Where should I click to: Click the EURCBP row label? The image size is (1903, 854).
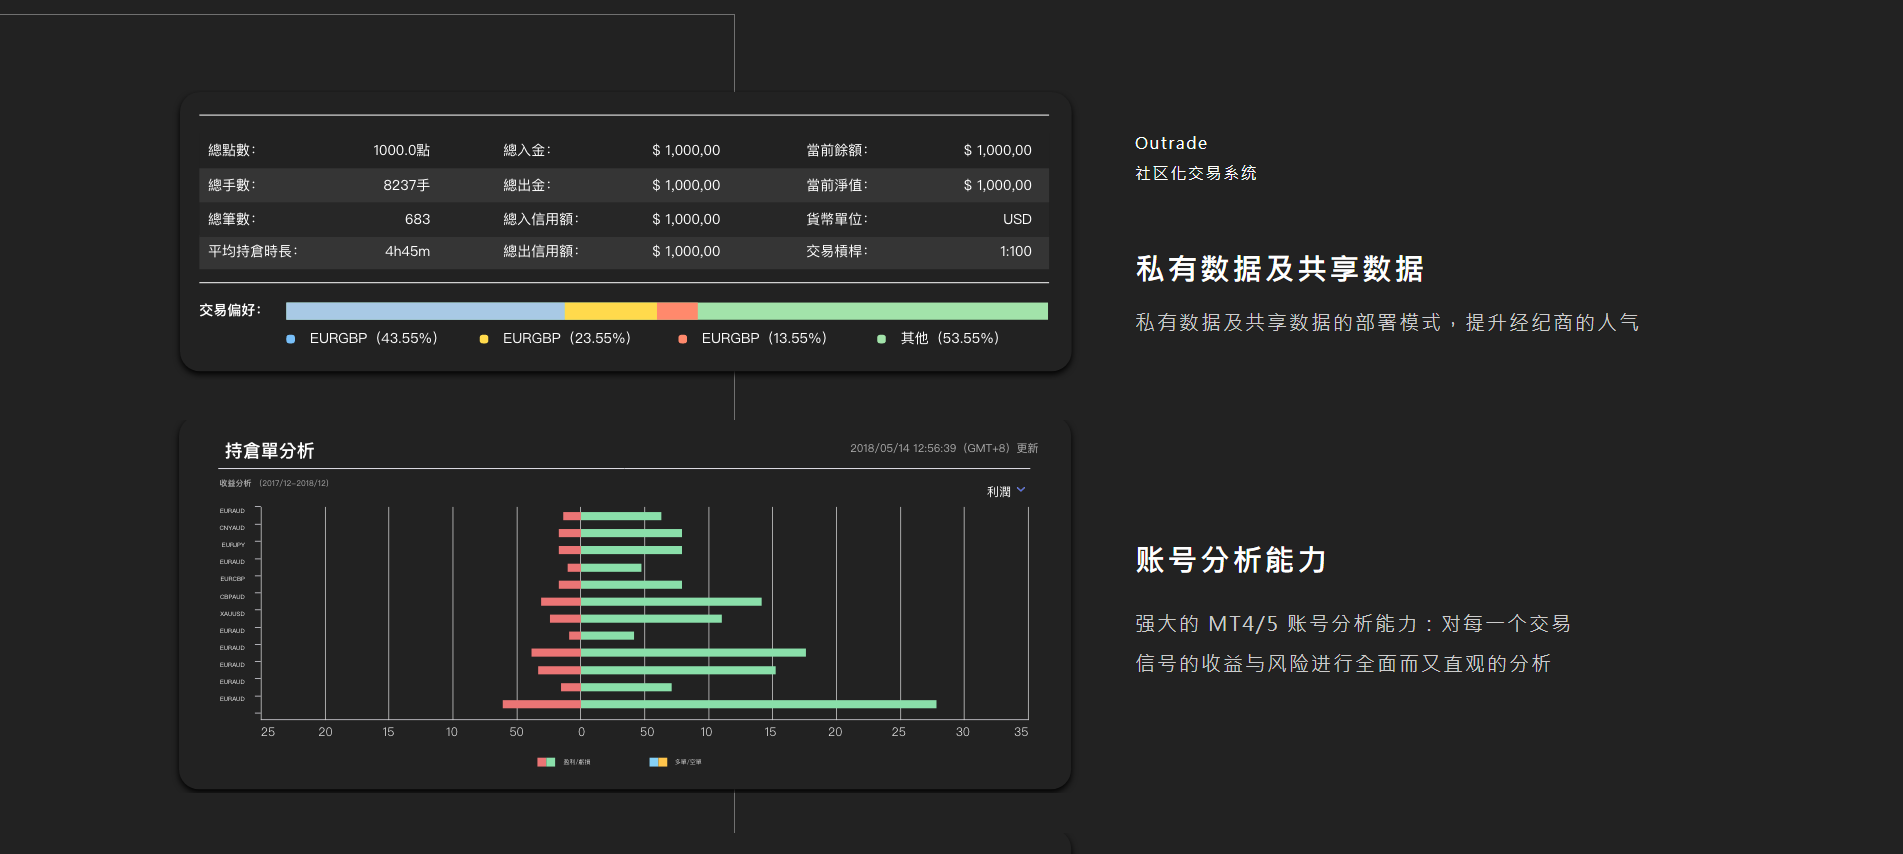click(x=232, y=579)
